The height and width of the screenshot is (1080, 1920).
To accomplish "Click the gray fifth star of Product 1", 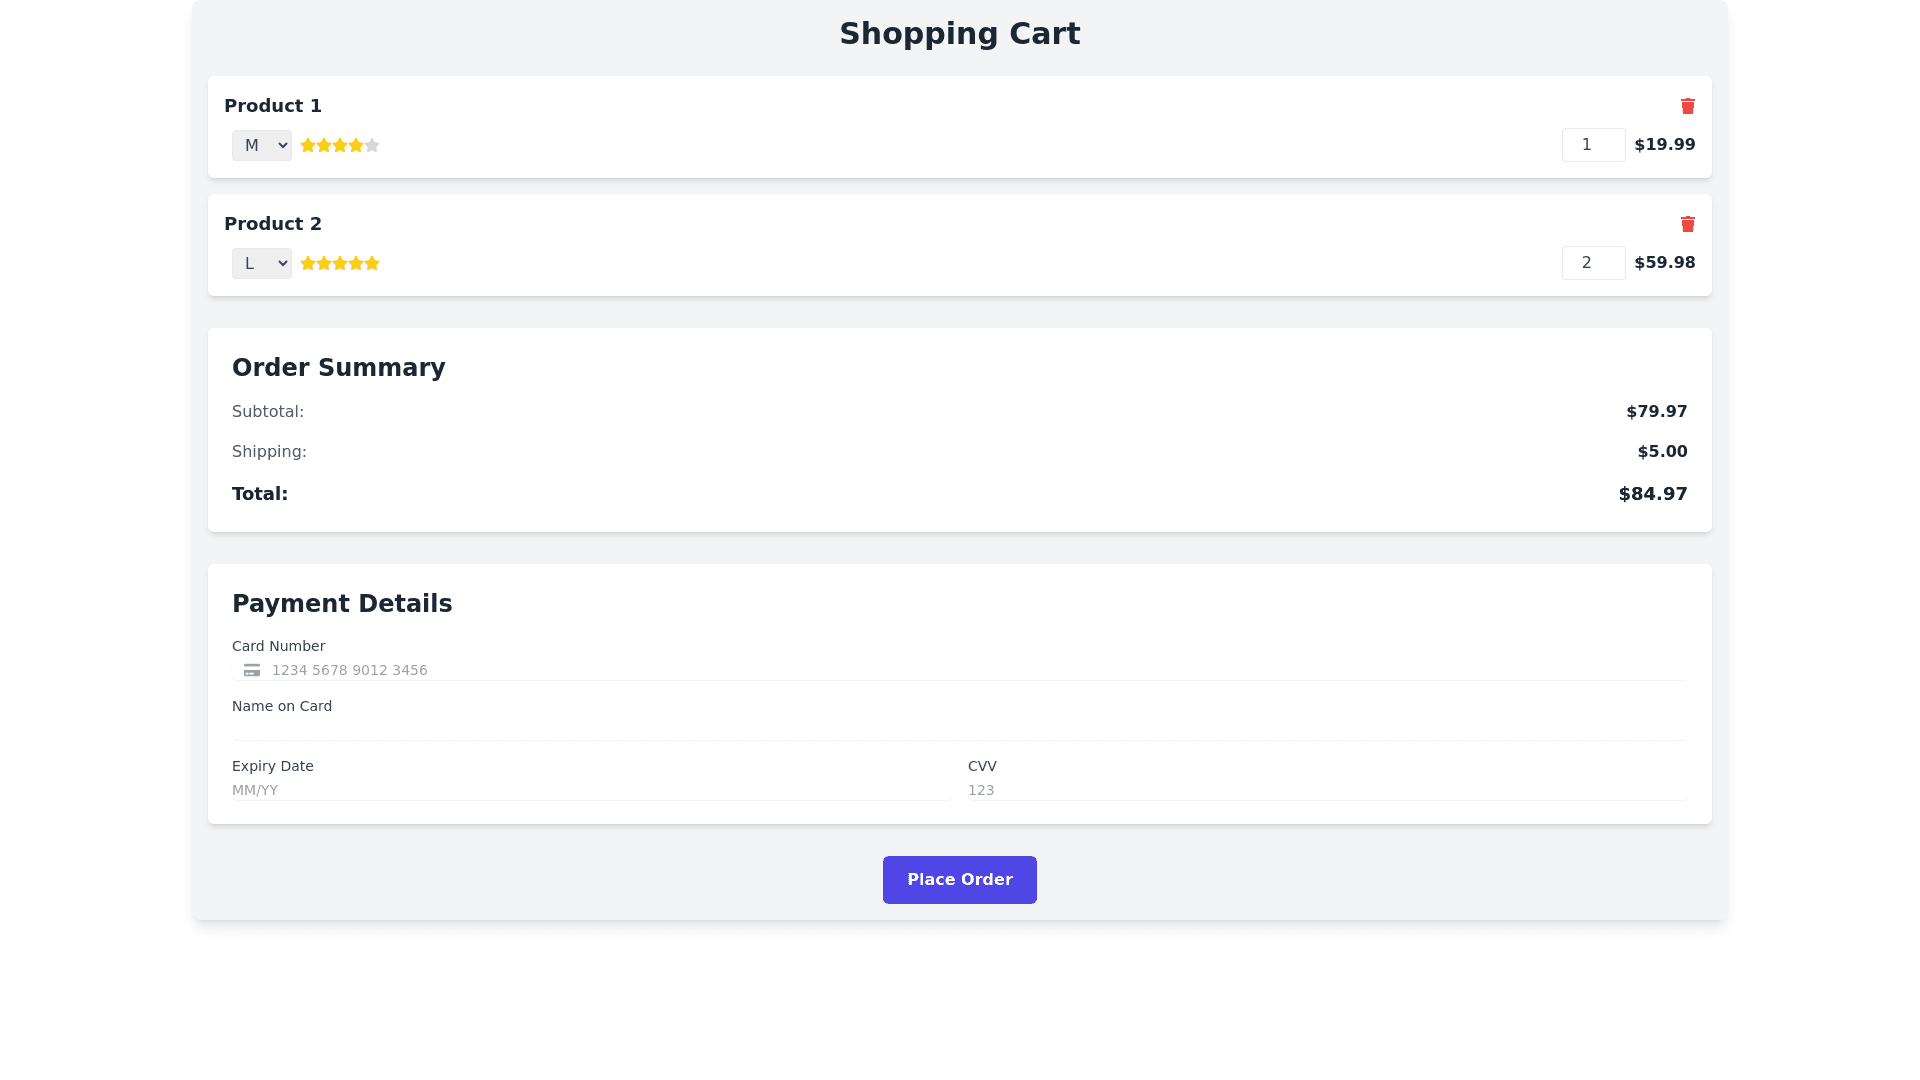I will coord(372,145).
